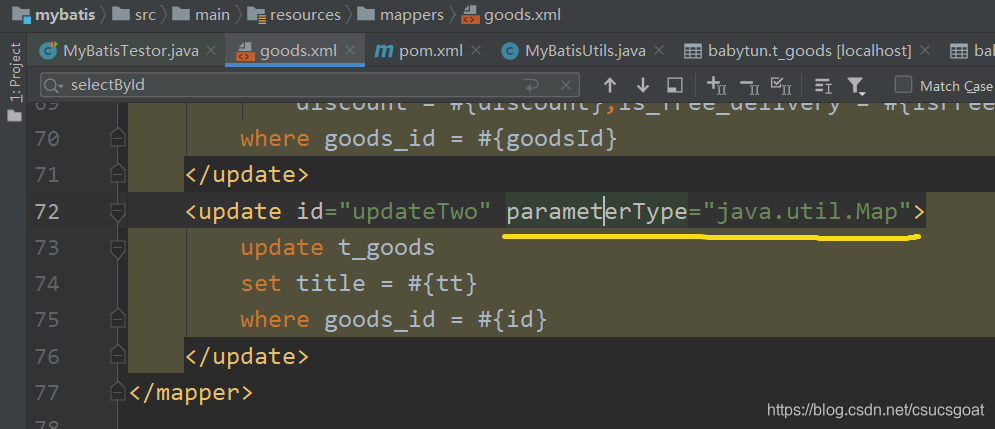Click closing </update> tag on line 71

(x=247, y=175)
